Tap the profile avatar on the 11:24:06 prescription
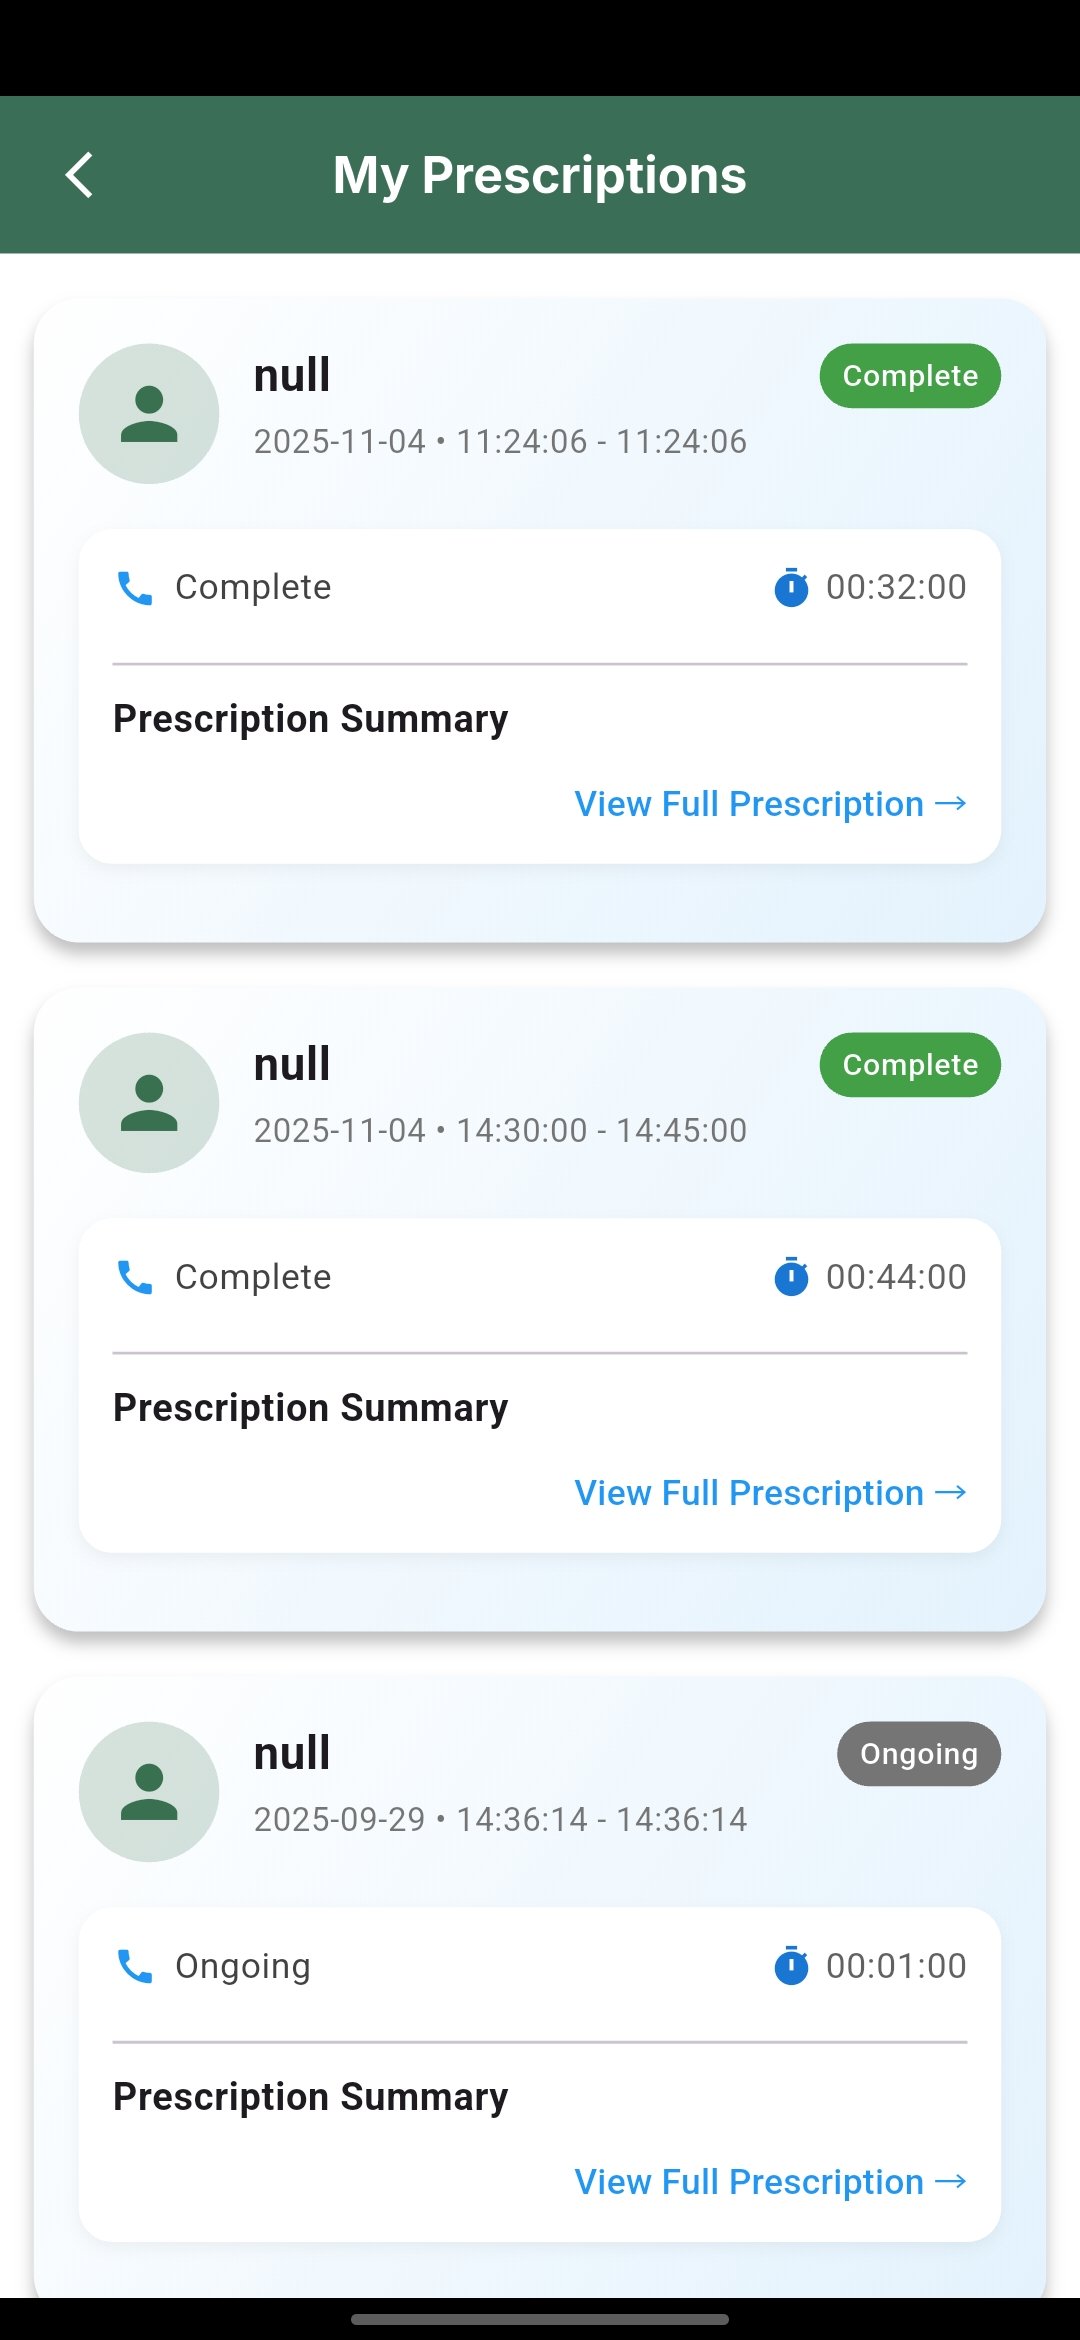1080x2340 pixels. (x=149, y=414)
